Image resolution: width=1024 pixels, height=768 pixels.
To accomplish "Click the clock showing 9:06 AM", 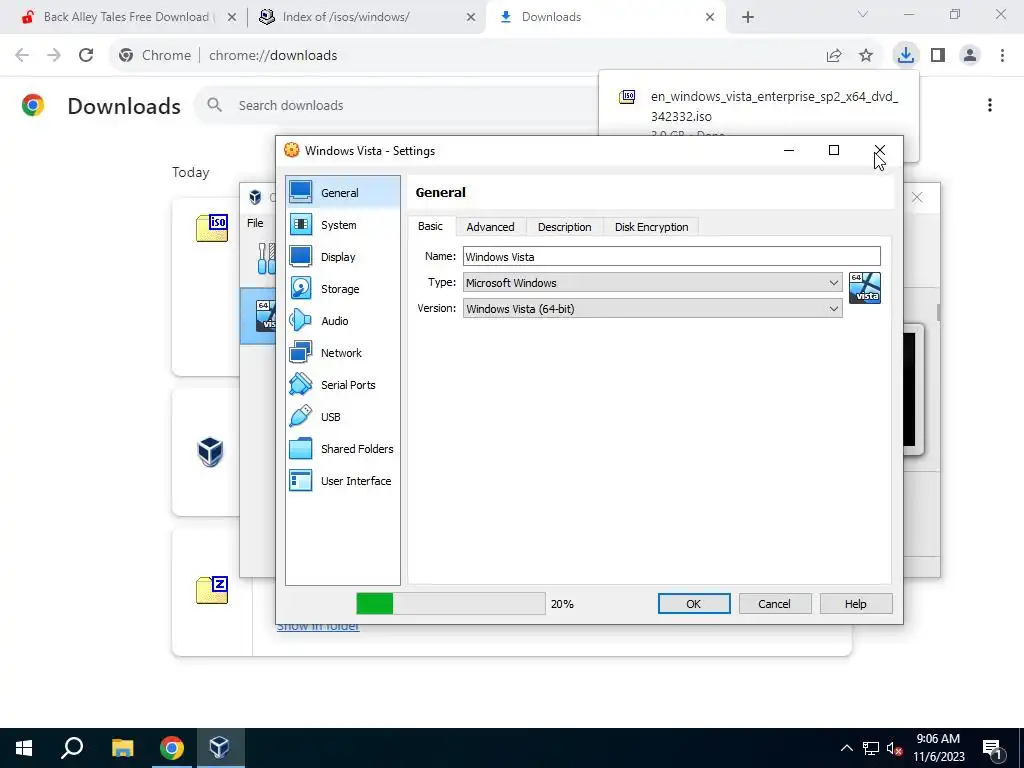I will pos(938,748).
